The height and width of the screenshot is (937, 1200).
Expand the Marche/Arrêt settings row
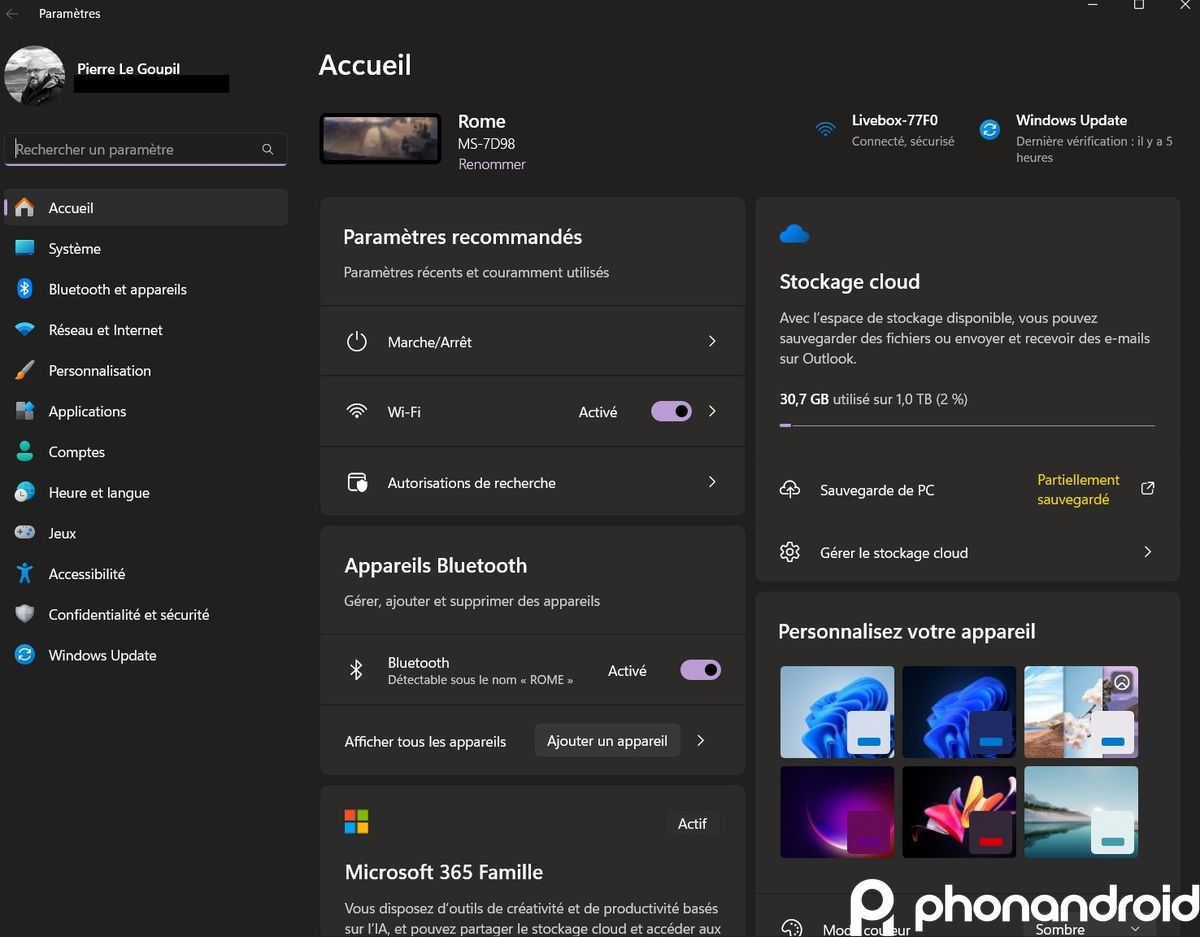(533, 341)
